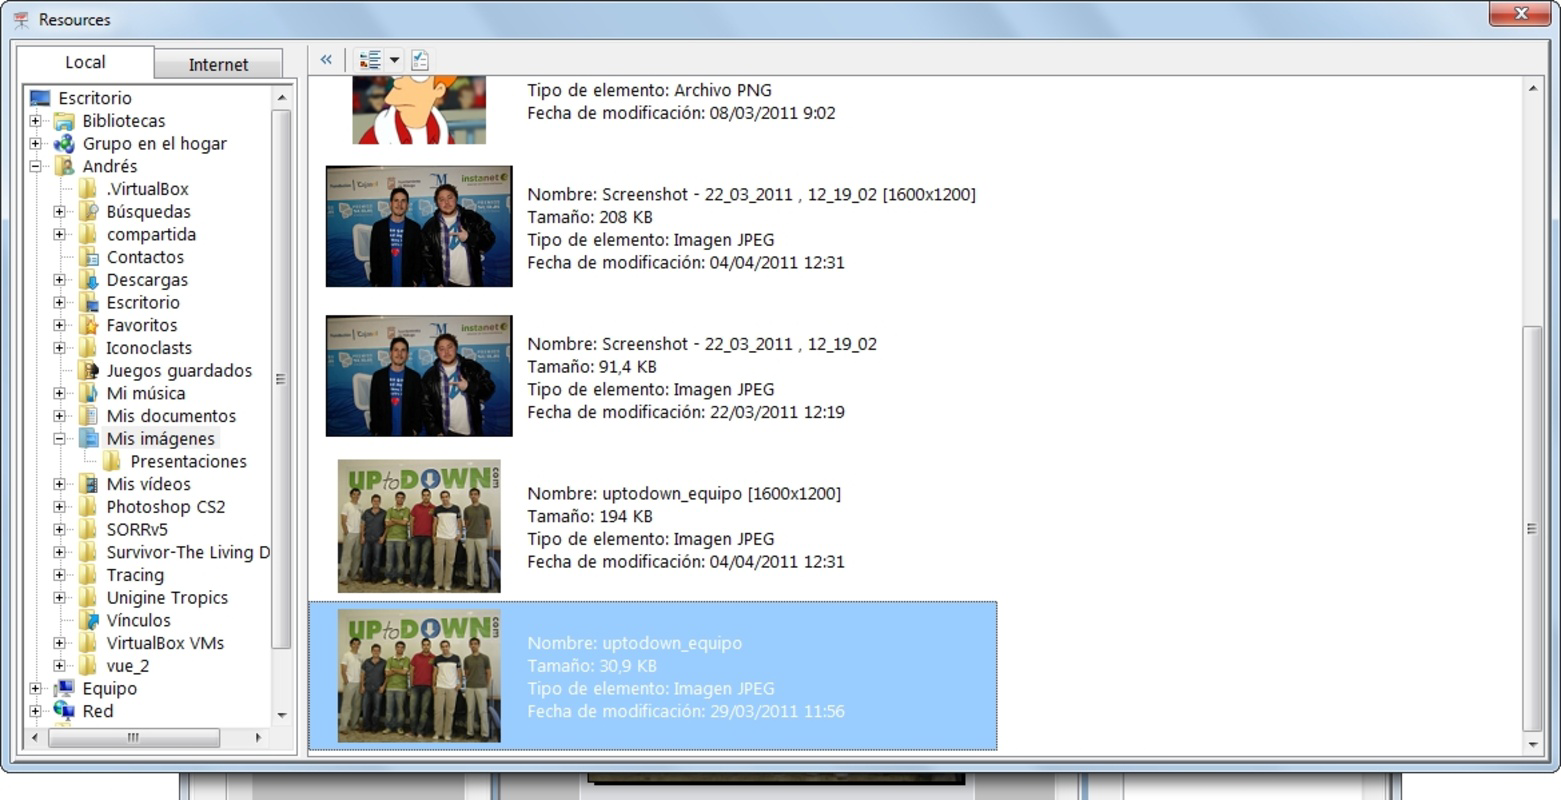Click the file list scroll-up arrow
This screenshot has width=1561, height=800.
click(1533, 88)
